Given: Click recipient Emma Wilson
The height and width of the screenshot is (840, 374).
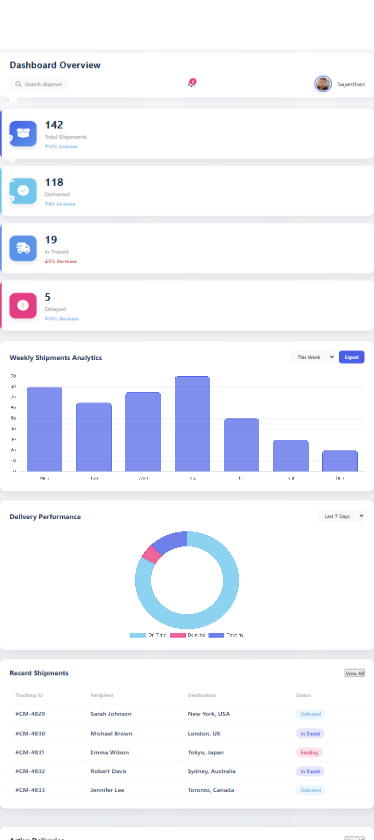Looking at the screenshot, I should pyautogui.click(x=110, y=752).
